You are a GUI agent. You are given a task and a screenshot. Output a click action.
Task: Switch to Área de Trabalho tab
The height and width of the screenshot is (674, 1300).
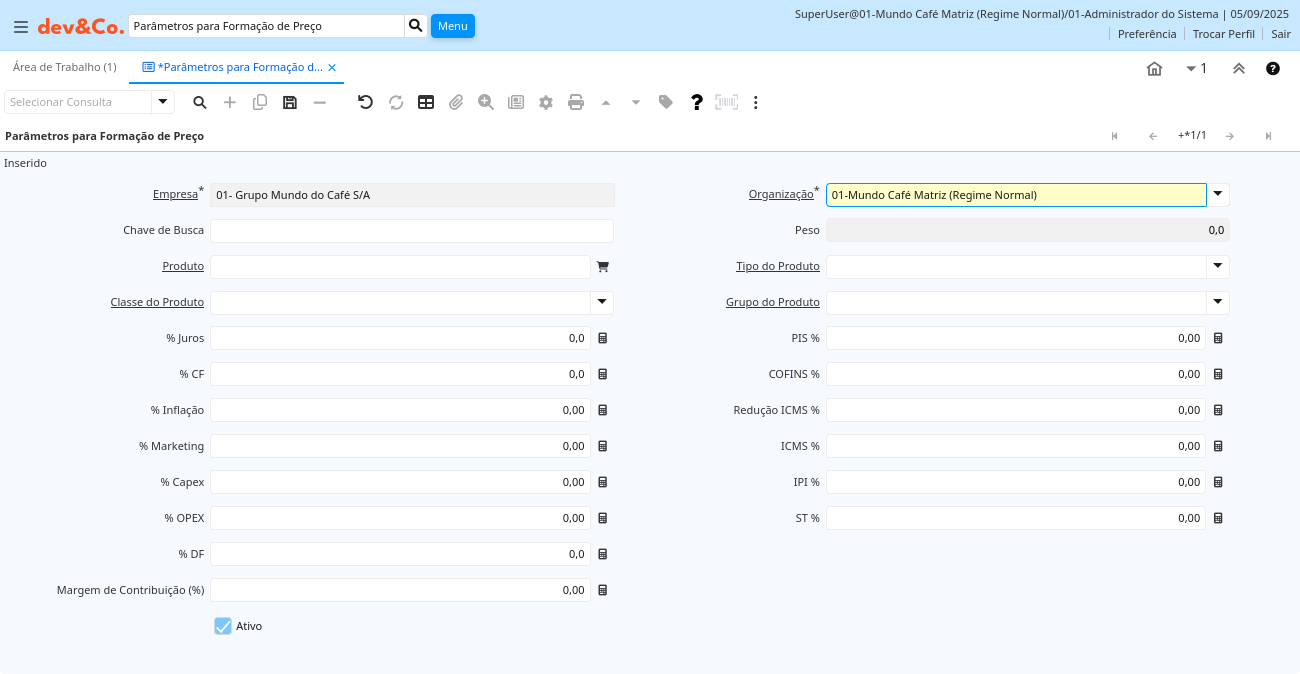(x=65, y=67)
